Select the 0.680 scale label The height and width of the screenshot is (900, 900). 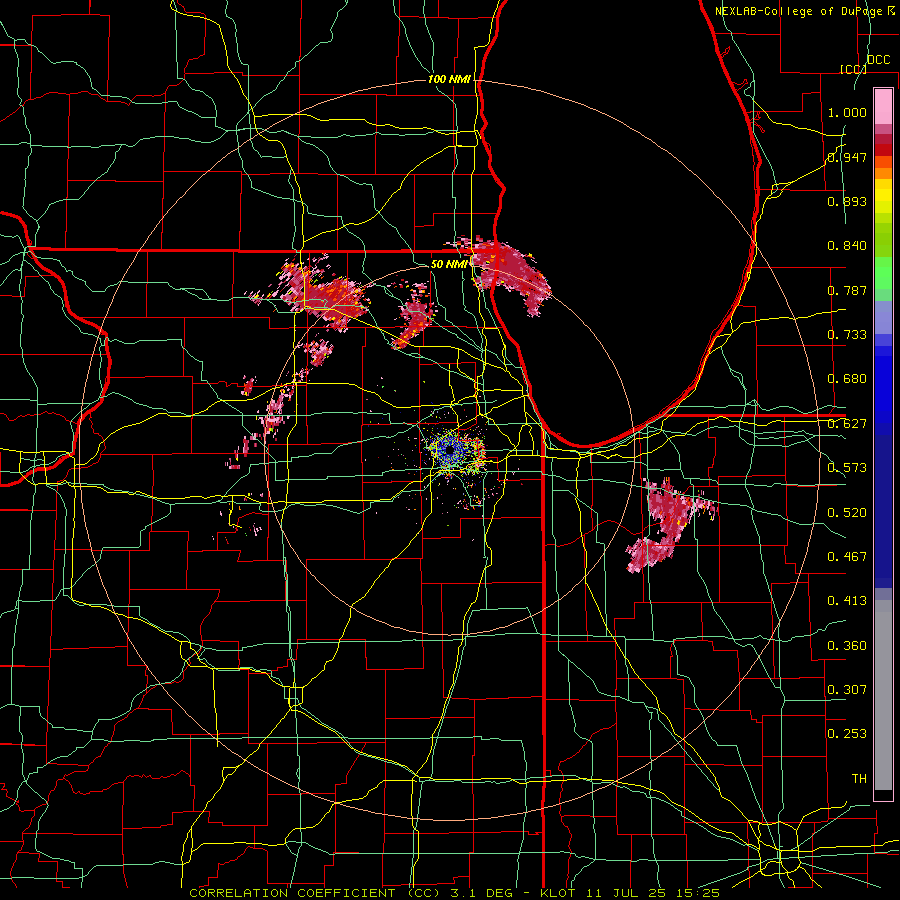point(847,379)
